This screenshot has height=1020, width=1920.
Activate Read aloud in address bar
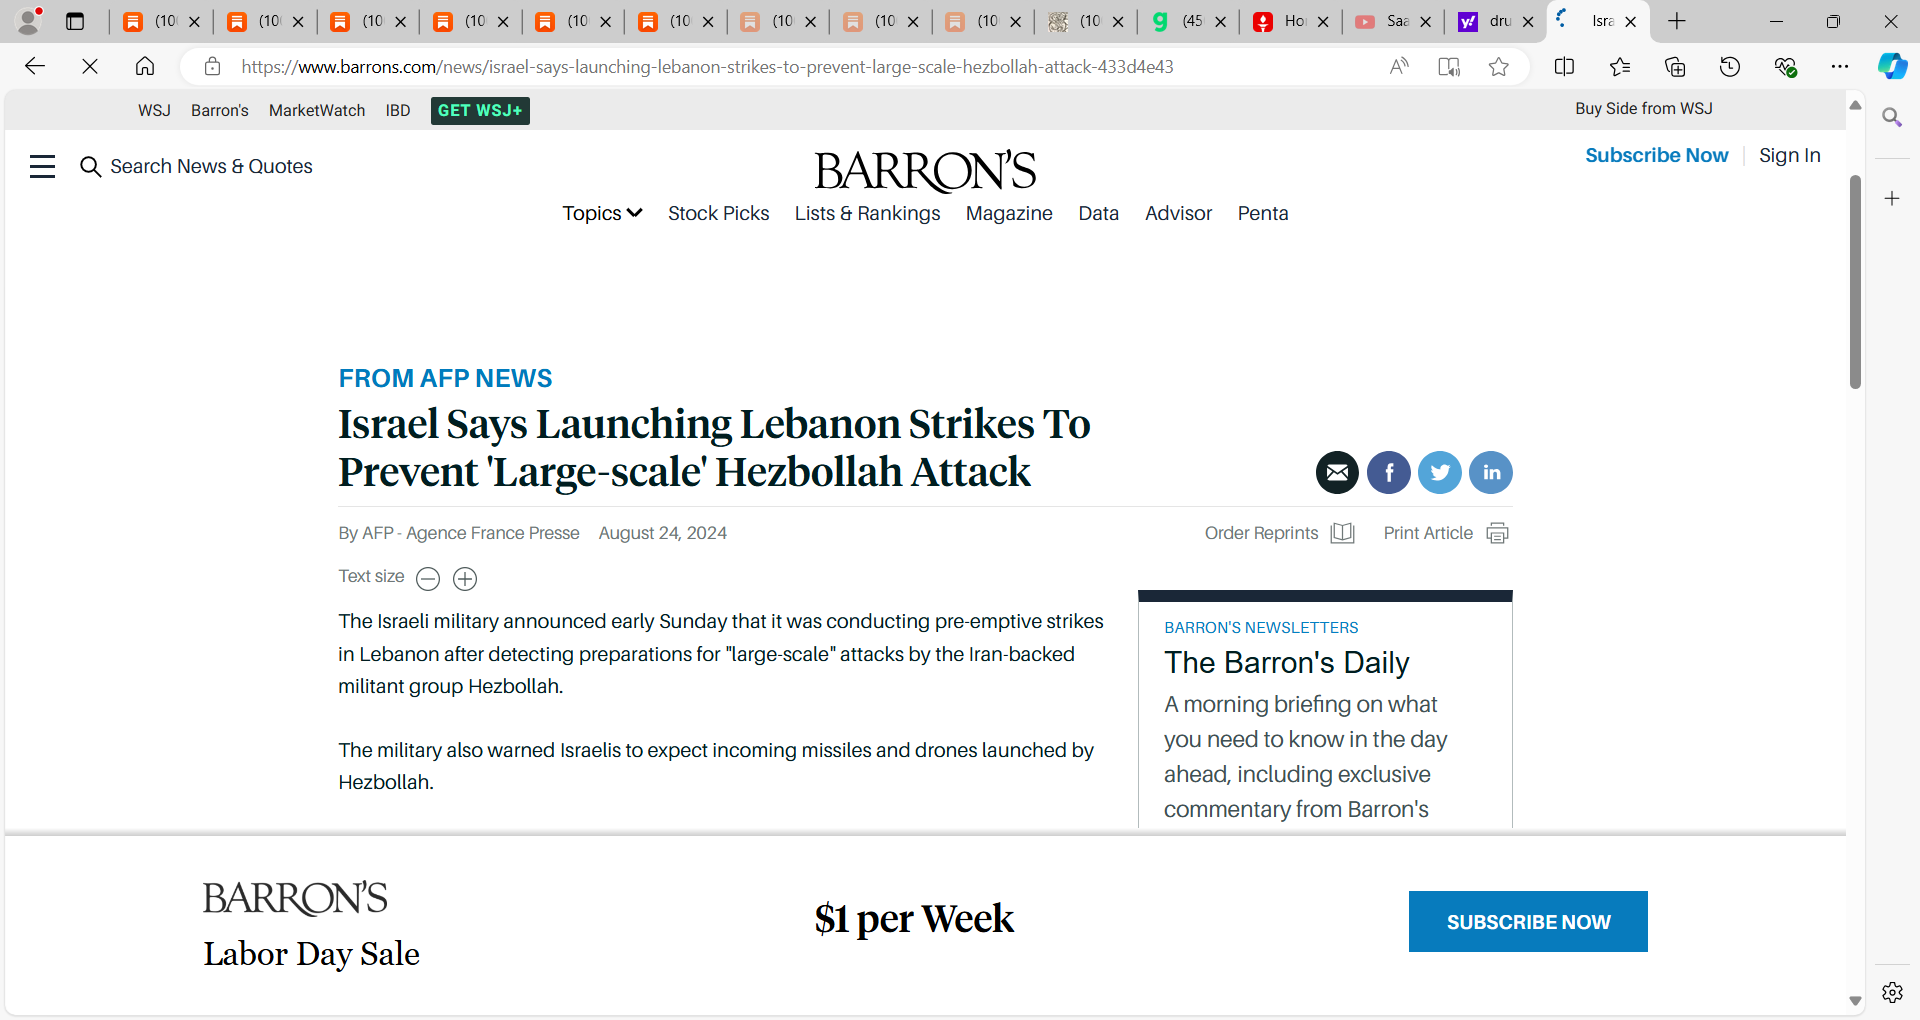[1399, 67]
